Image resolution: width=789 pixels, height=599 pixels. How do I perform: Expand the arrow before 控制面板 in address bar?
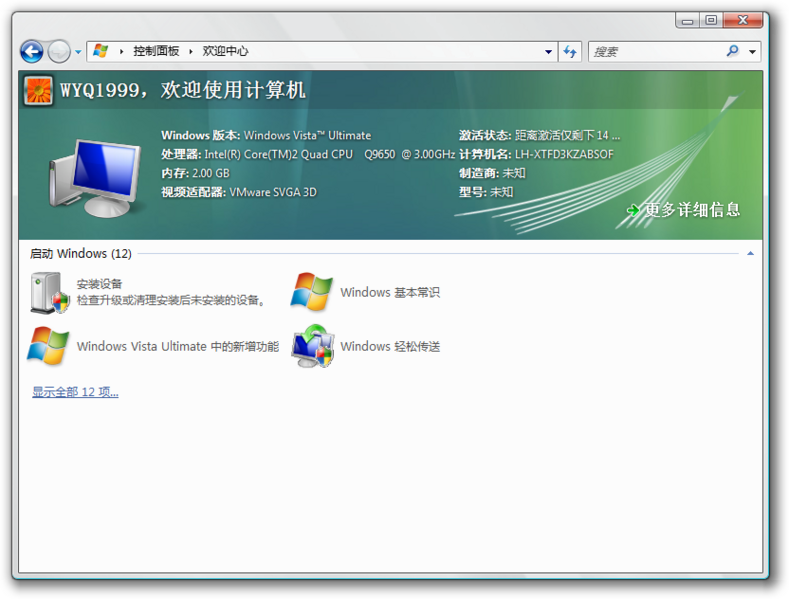coord(121,51)
